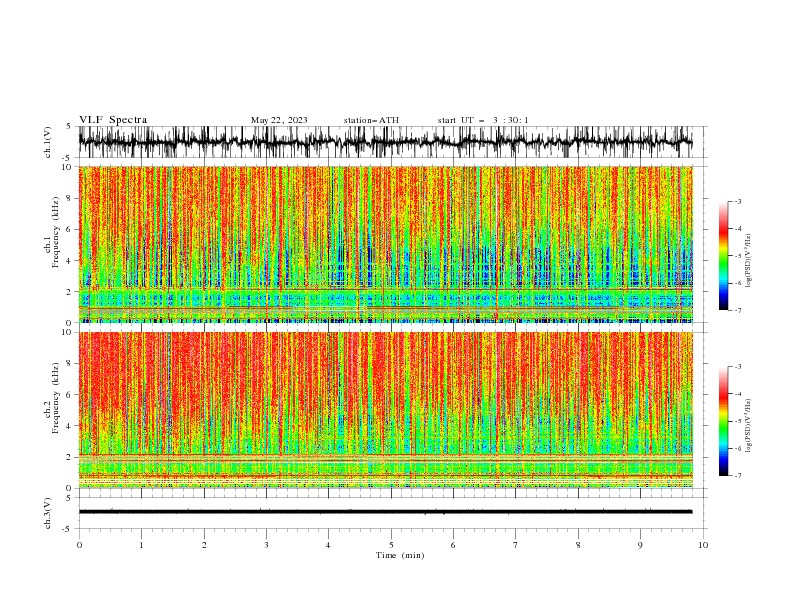
Task: Click the 'start UT = 3 : 30: 1' text
Action: click(483, 120)
